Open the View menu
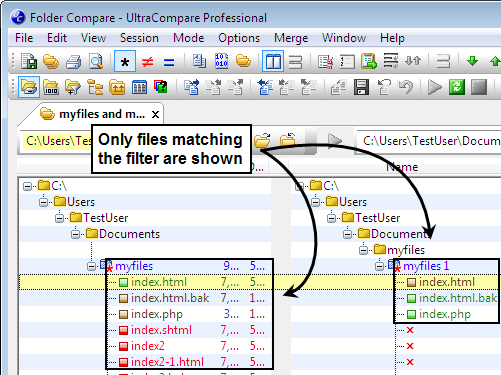This screenshot has height=375, width=501. pyautogui.click(x=93, y=38)
